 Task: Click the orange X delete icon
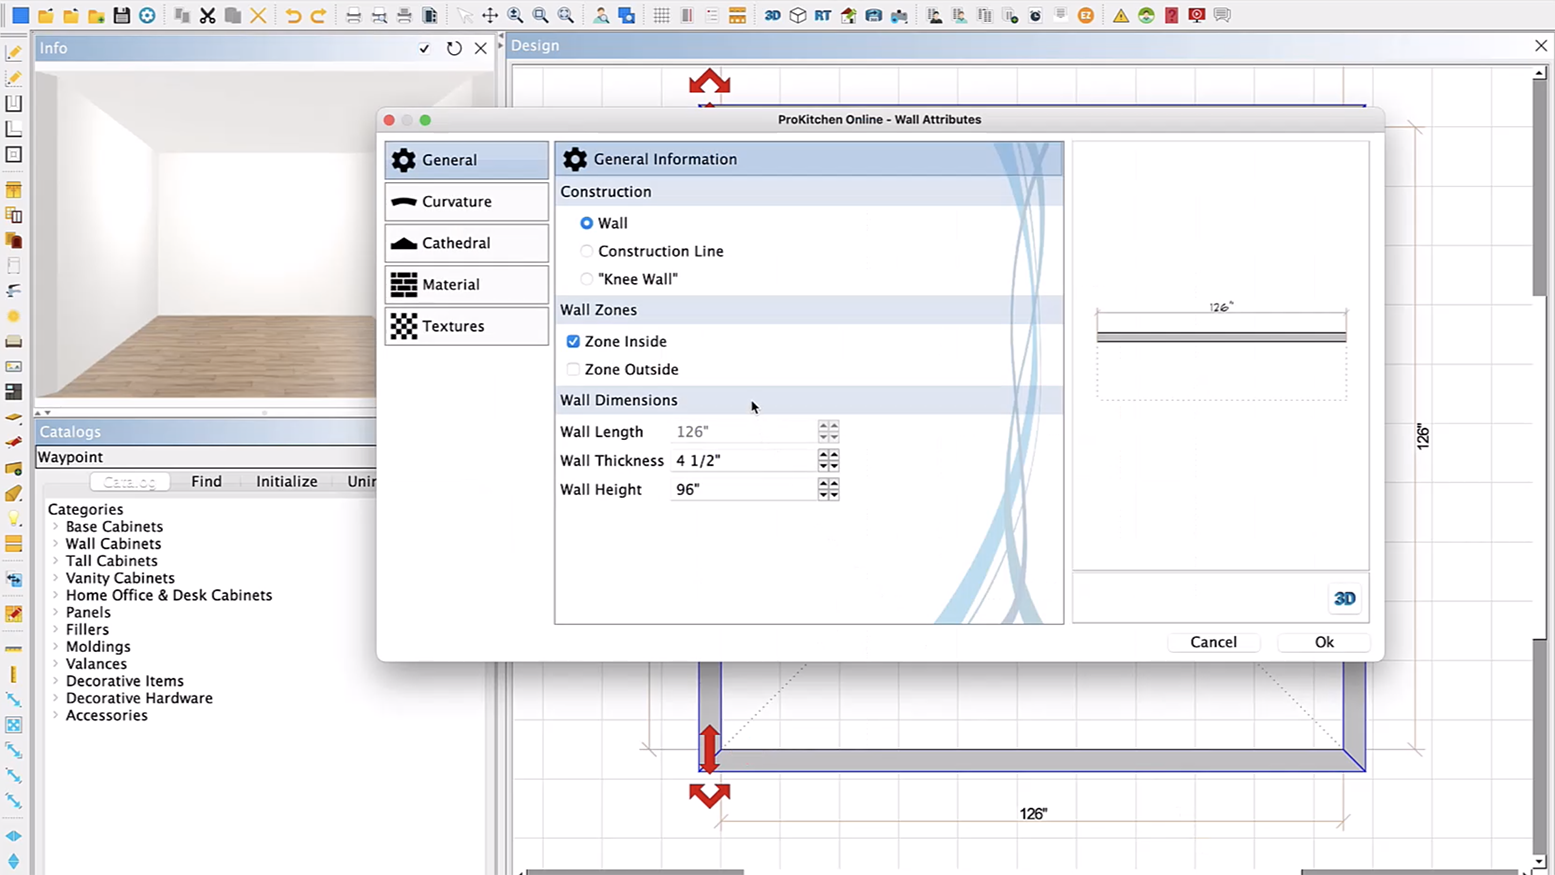point(258,15)
